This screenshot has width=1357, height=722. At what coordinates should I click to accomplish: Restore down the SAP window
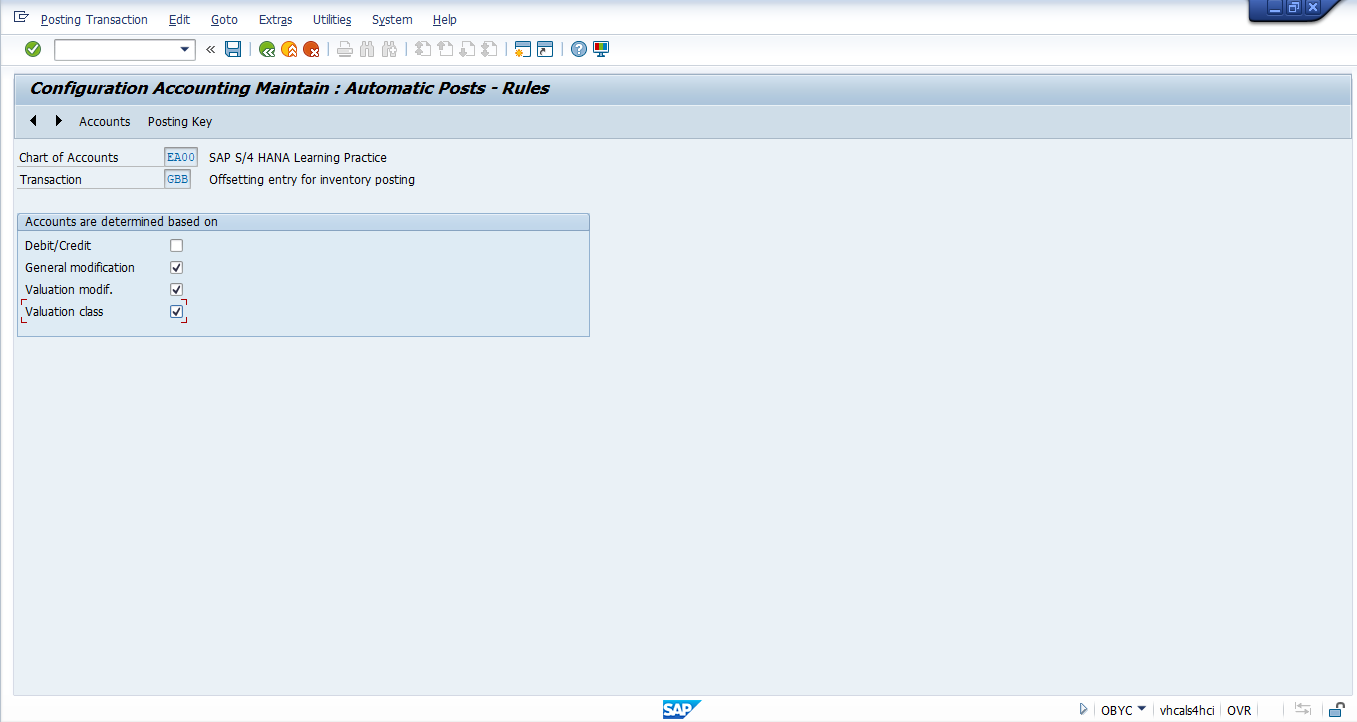click(1294, 8)
